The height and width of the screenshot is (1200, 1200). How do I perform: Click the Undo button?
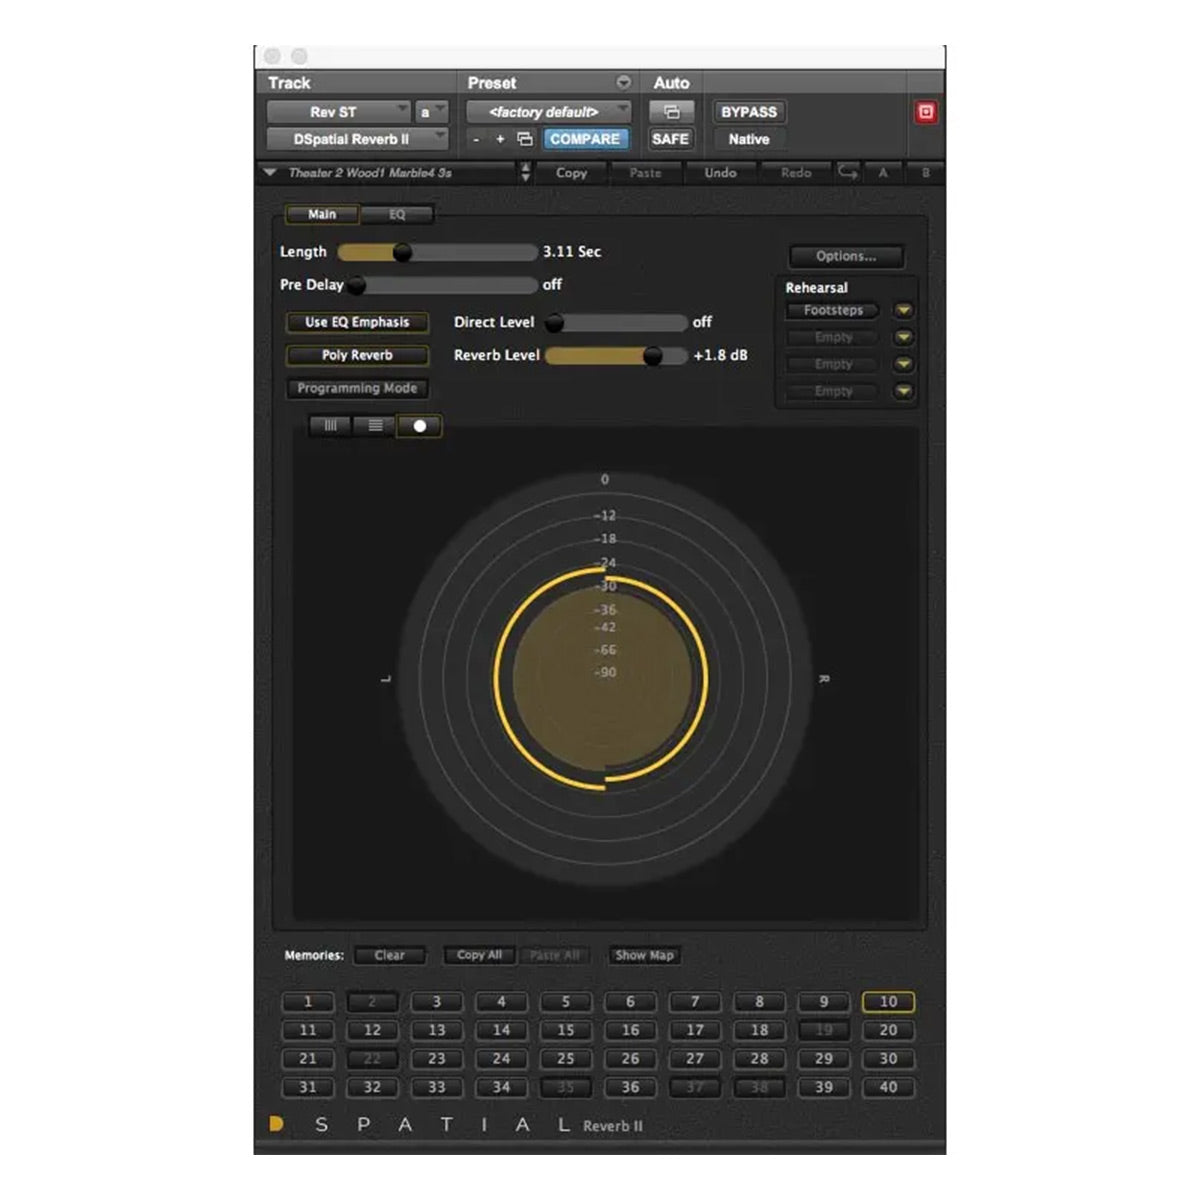[x=720, y=173]
